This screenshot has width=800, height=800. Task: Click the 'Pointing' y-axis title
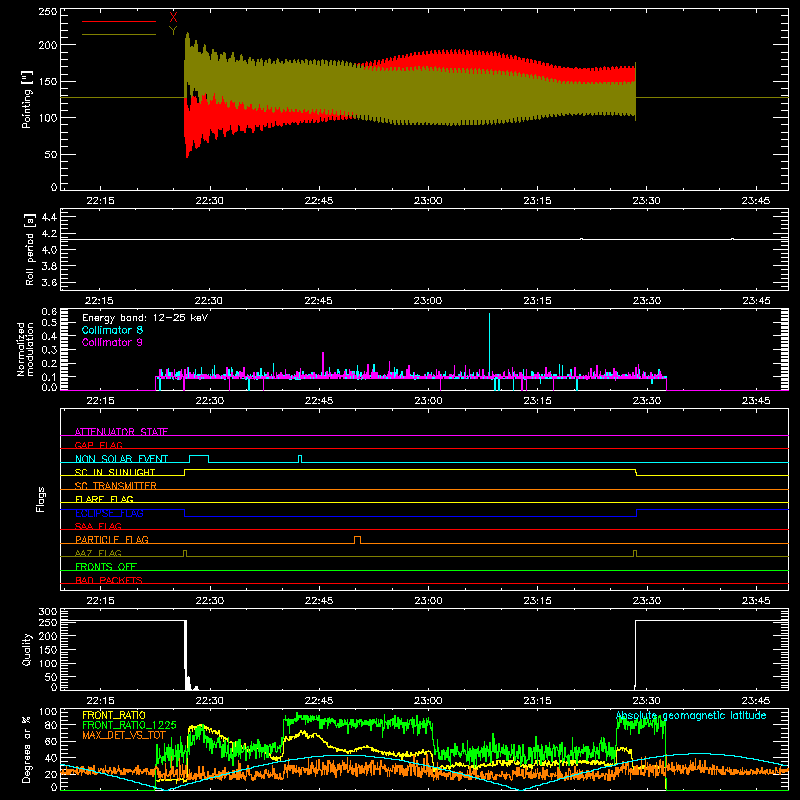pos(27,99)
